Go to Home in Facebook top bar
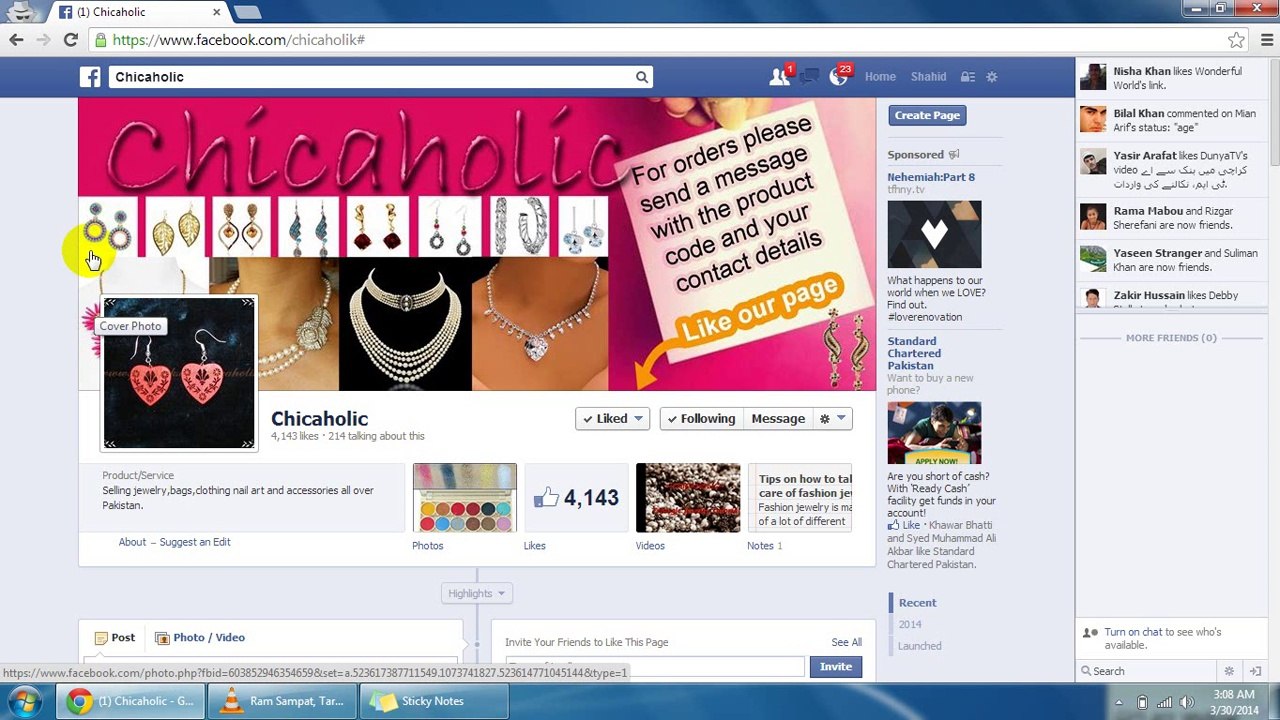1280x720 pixels. pos(880,77)
